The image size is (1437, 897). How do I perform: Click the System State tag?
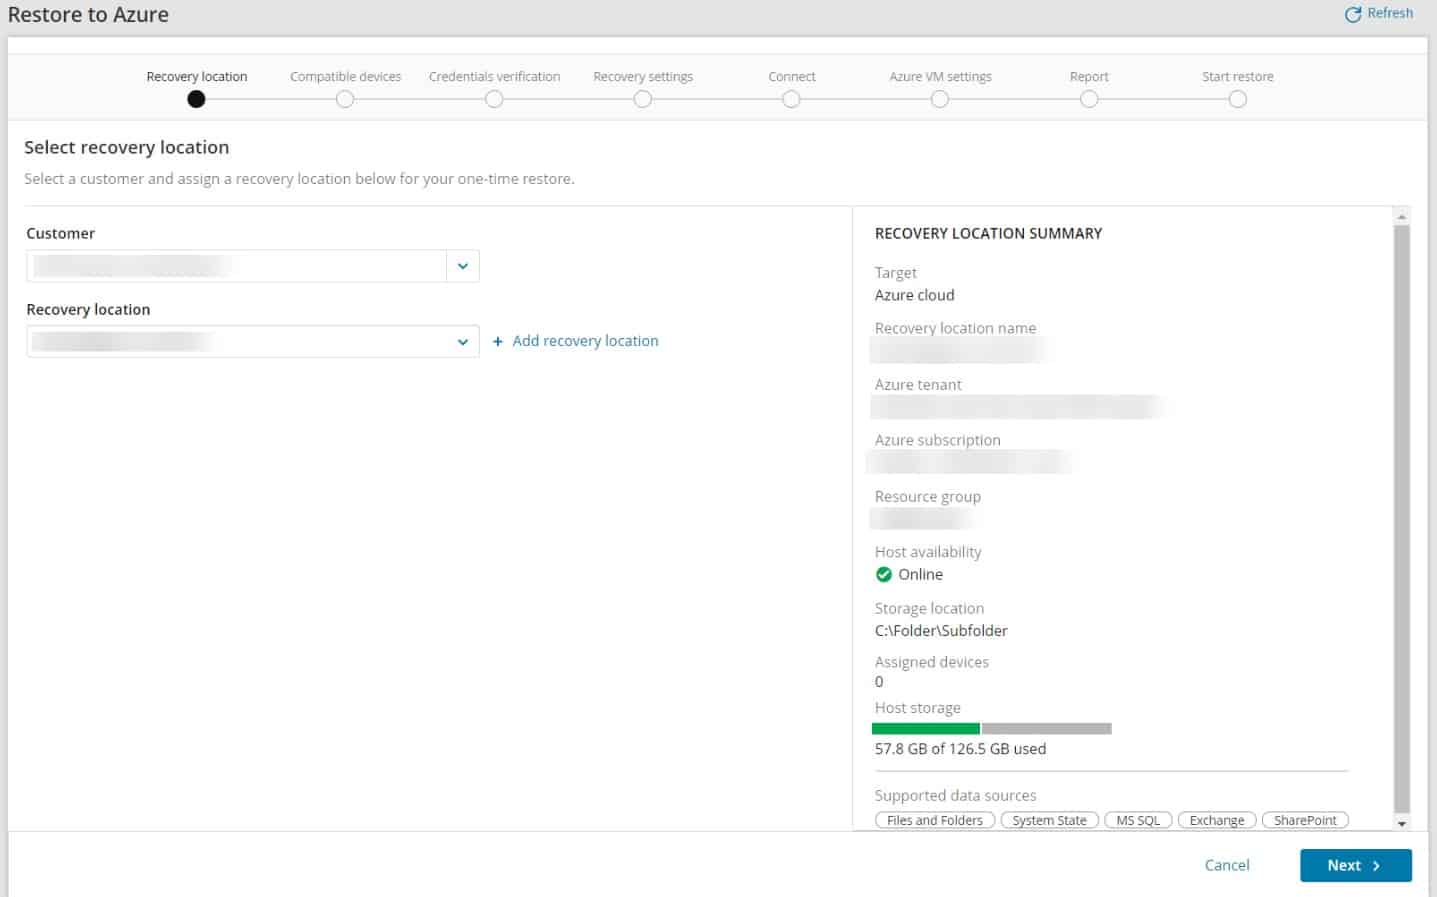(1049, 820)
